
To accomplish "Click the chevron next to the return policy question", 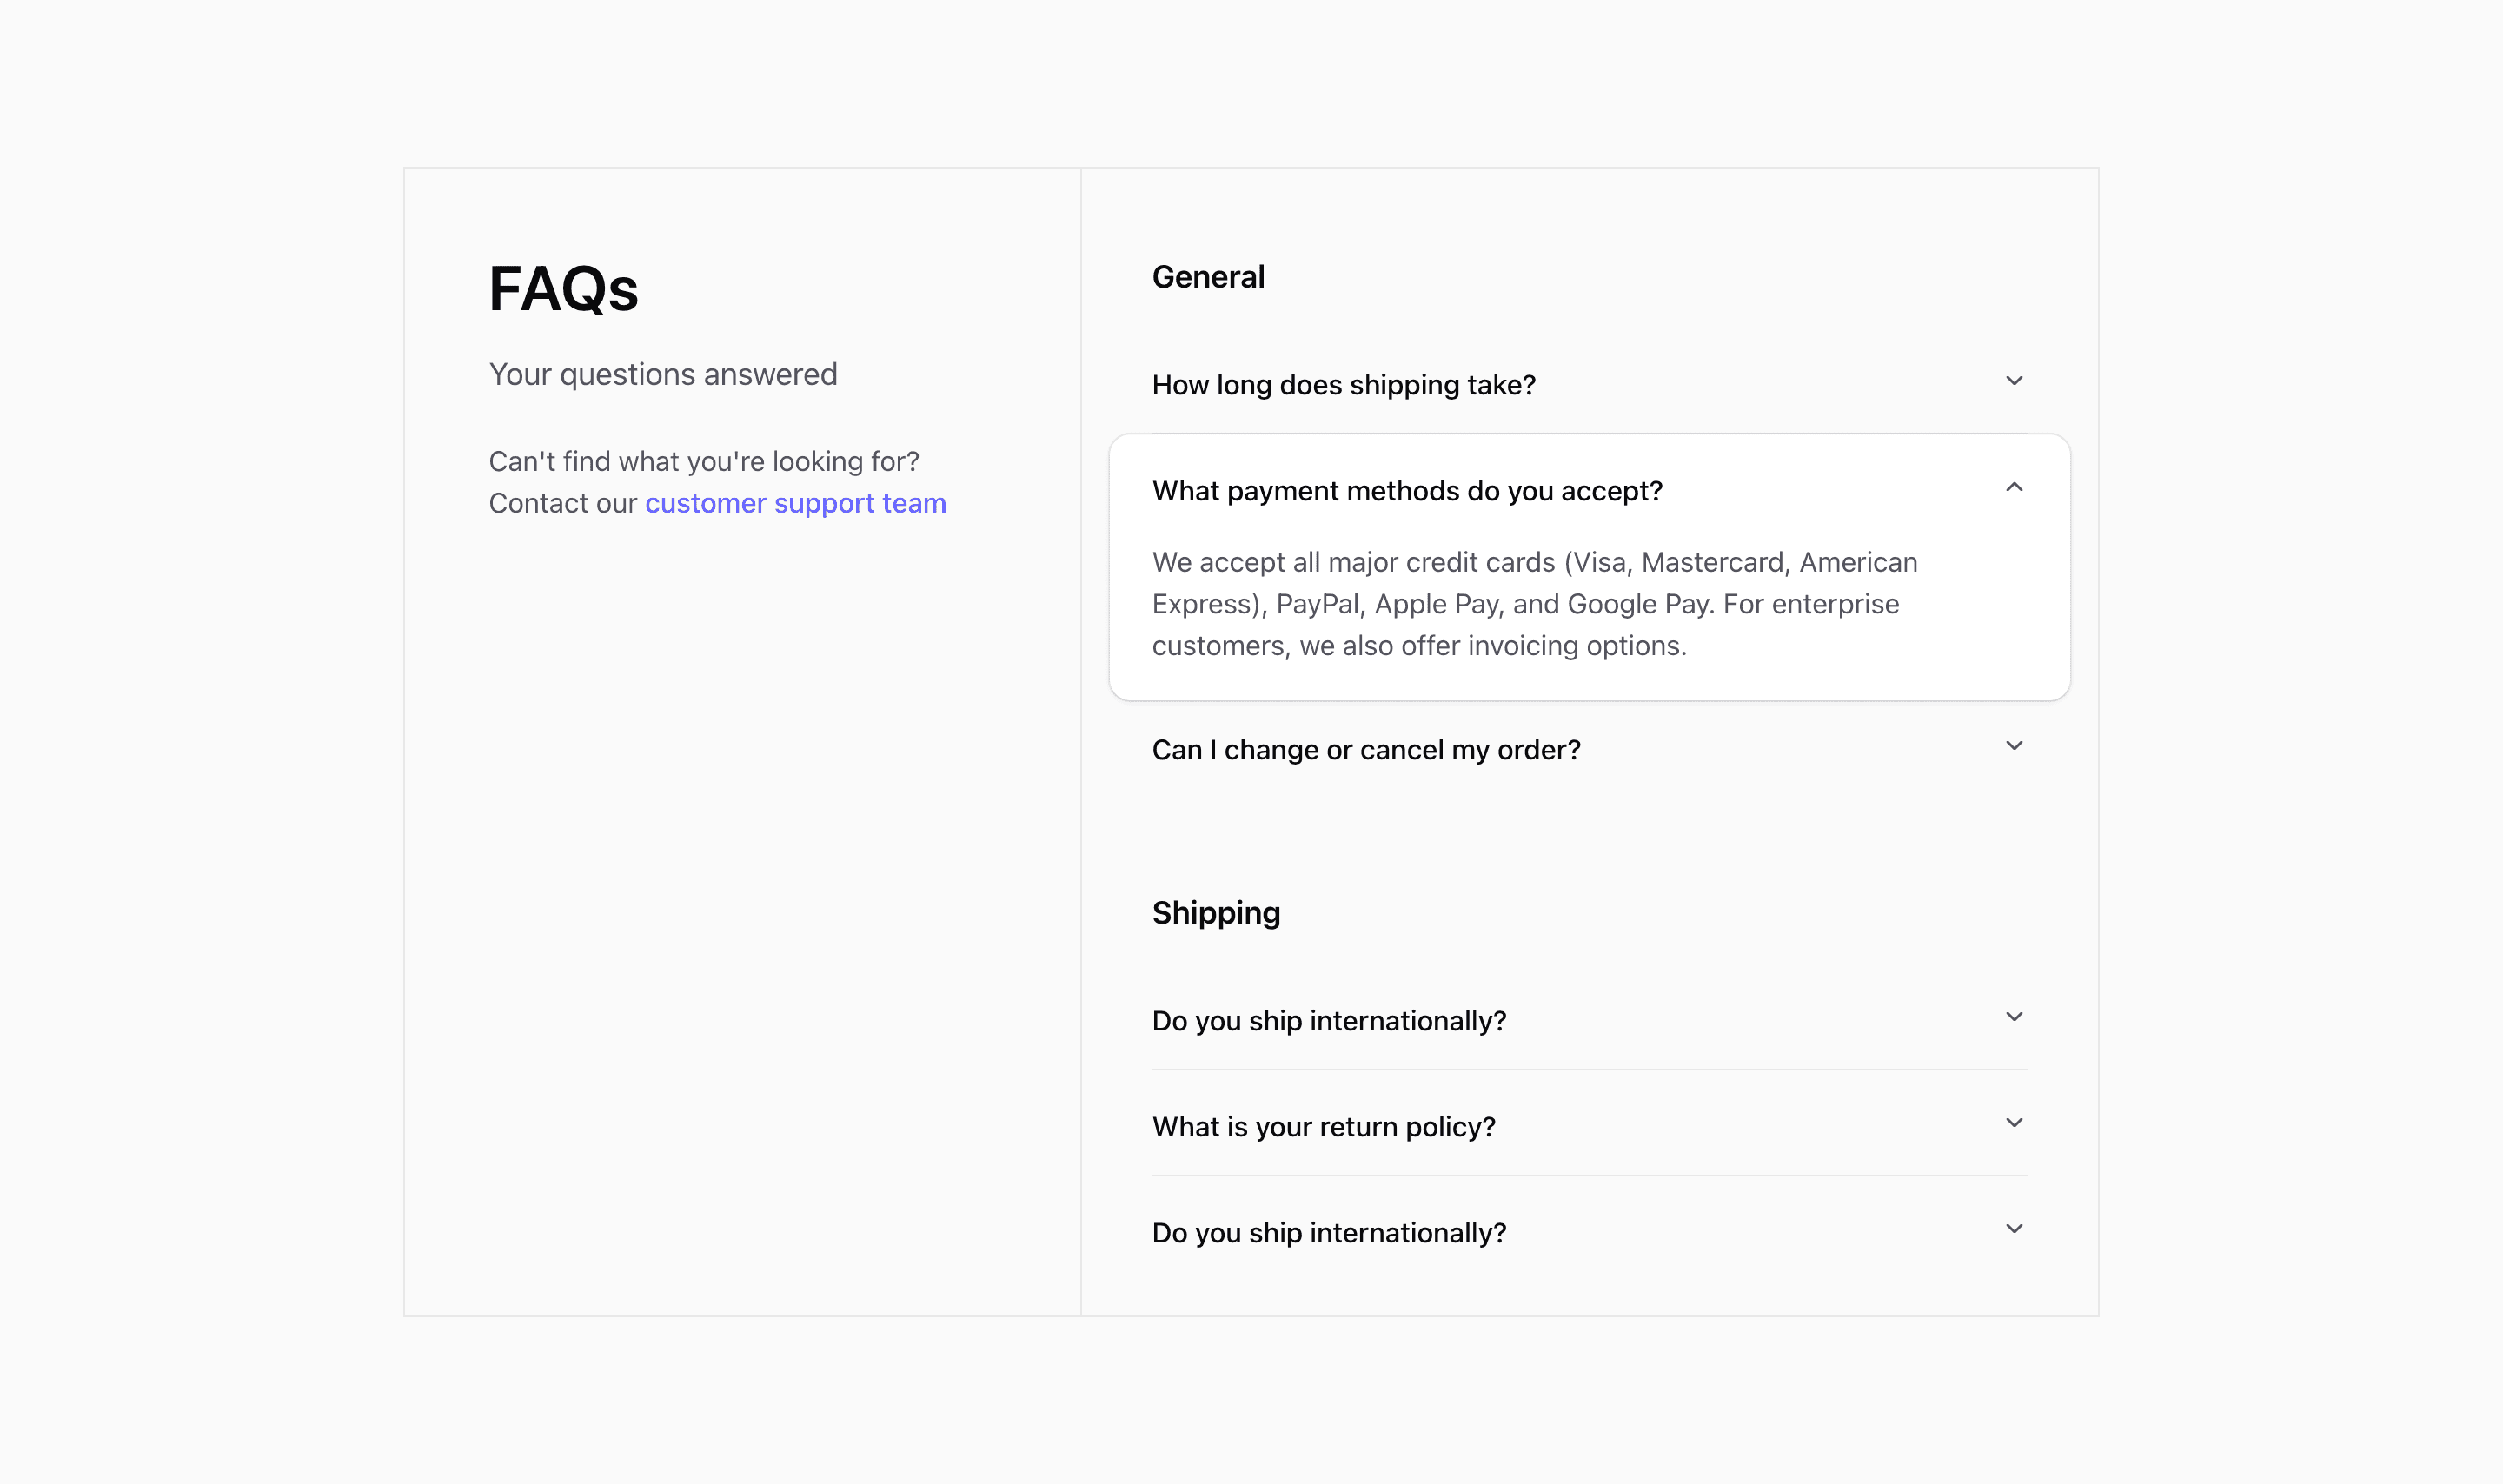I will (x=2014, y=1122).
